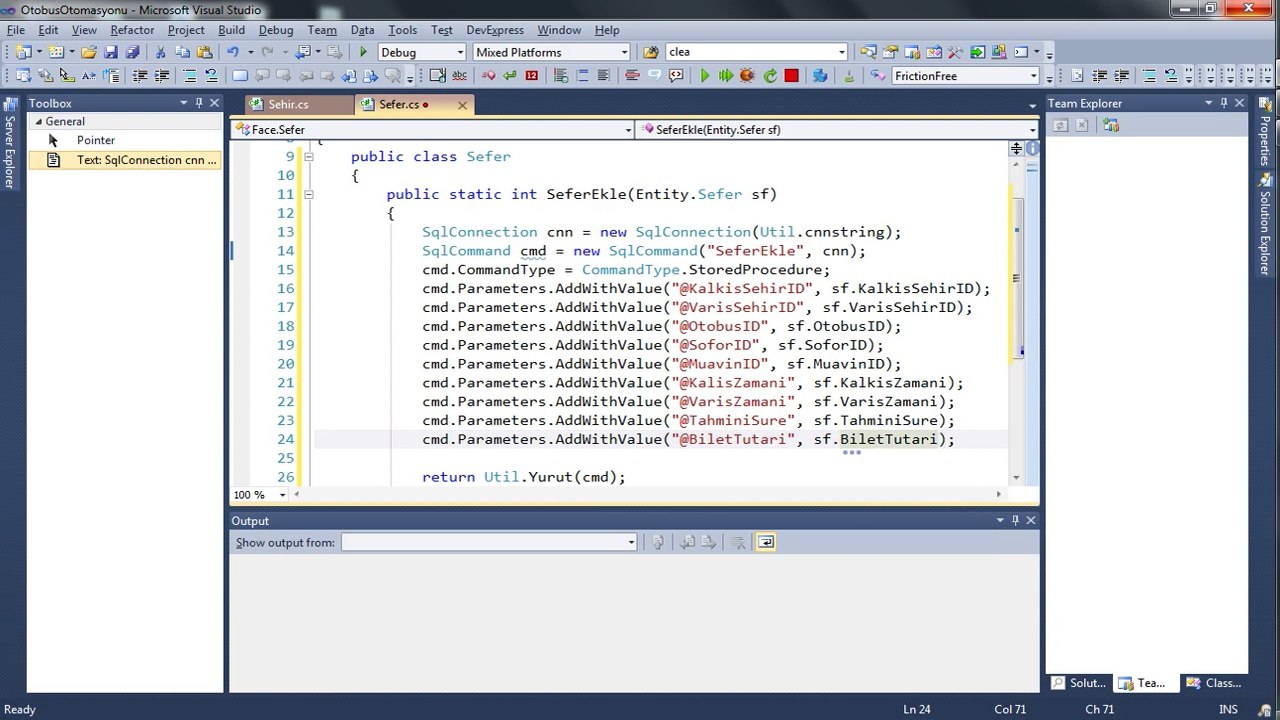Click the editor vertical scrollbar thumb
Viewport: 1280px width, 720px height.
click(x=1016, y=276)
